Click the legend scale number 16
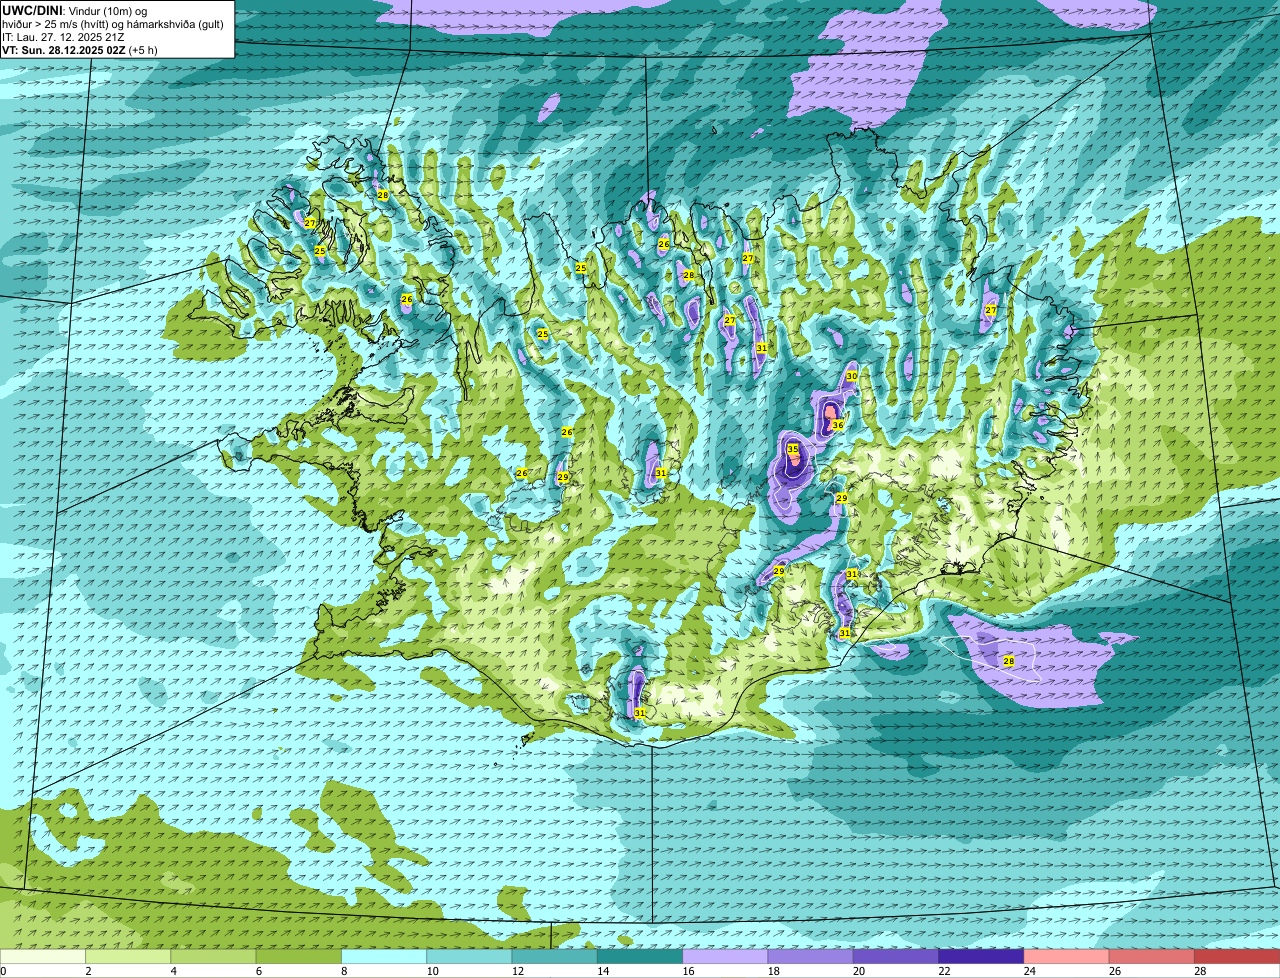 click(688, 971)
